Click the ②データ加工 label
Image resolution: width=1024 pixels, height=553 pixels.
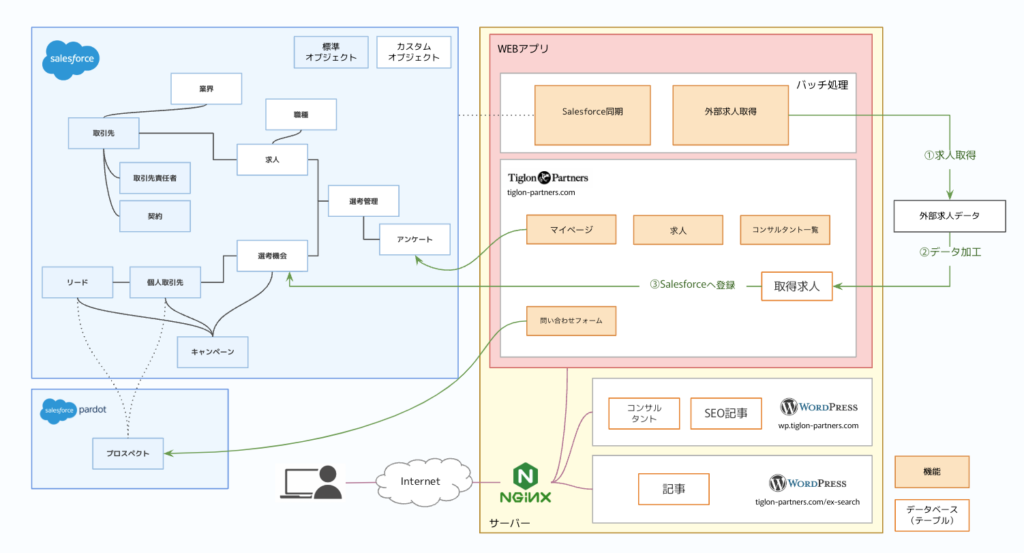click(x=950, y=252)
